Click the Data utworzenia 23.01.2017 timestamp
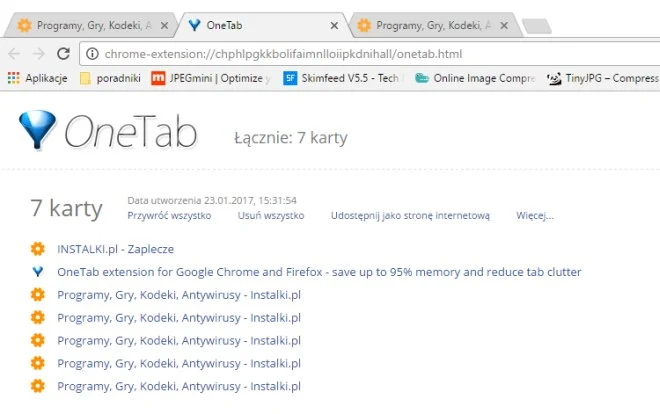The height and width of the screenshot is (414, 660). 212,200
